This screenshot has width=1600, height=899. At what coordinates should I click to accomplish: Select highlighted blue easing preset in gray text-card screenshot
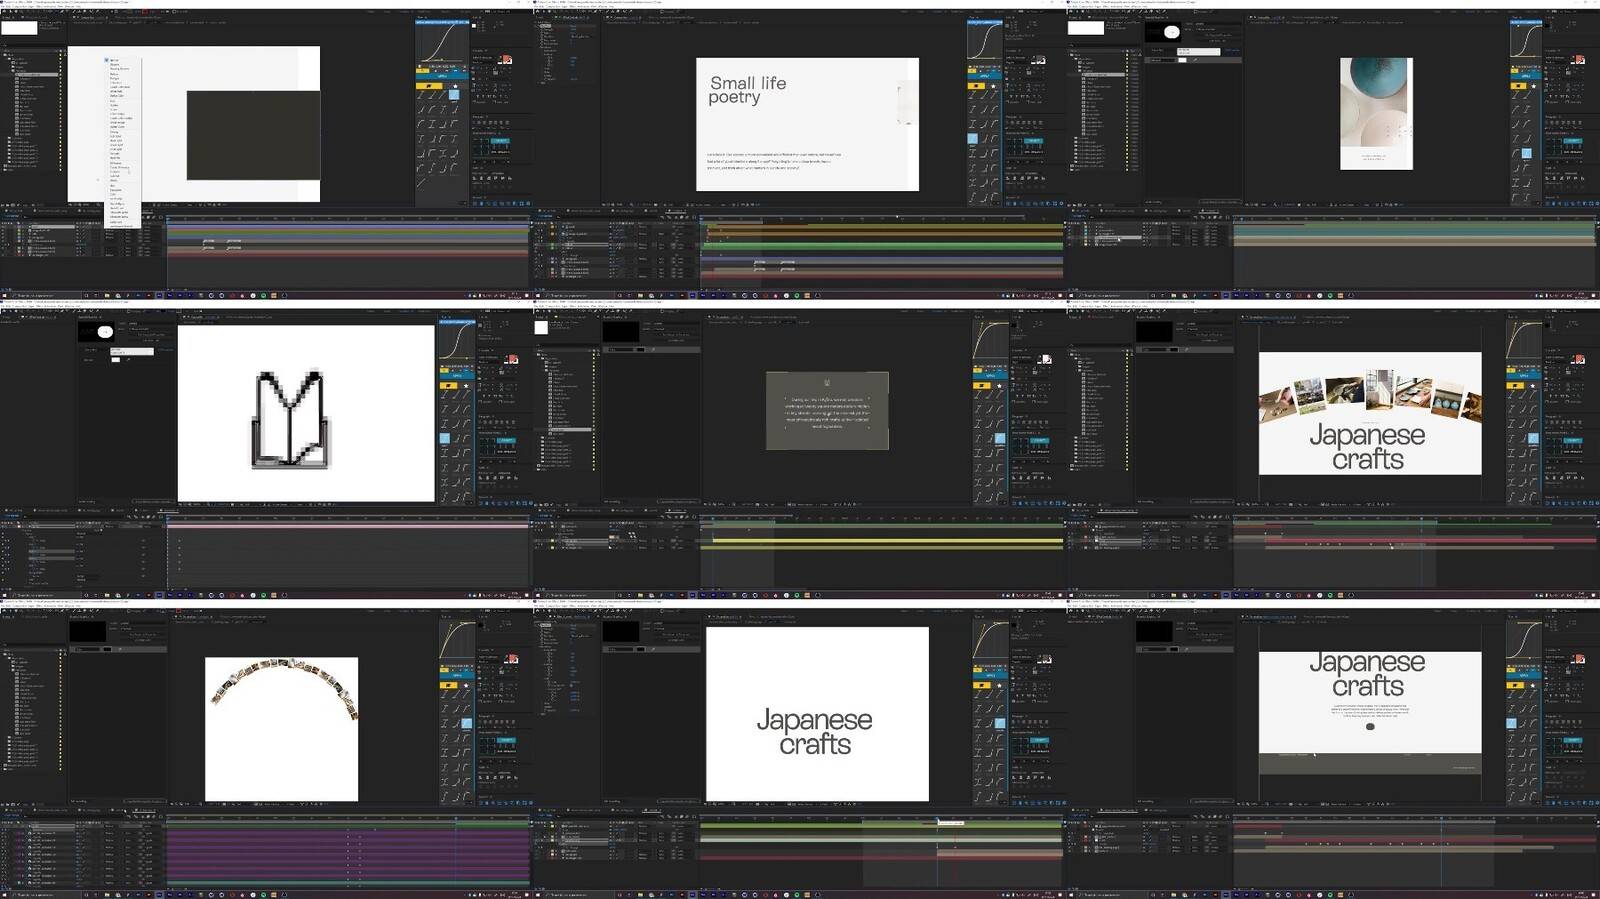coord(999,438)
